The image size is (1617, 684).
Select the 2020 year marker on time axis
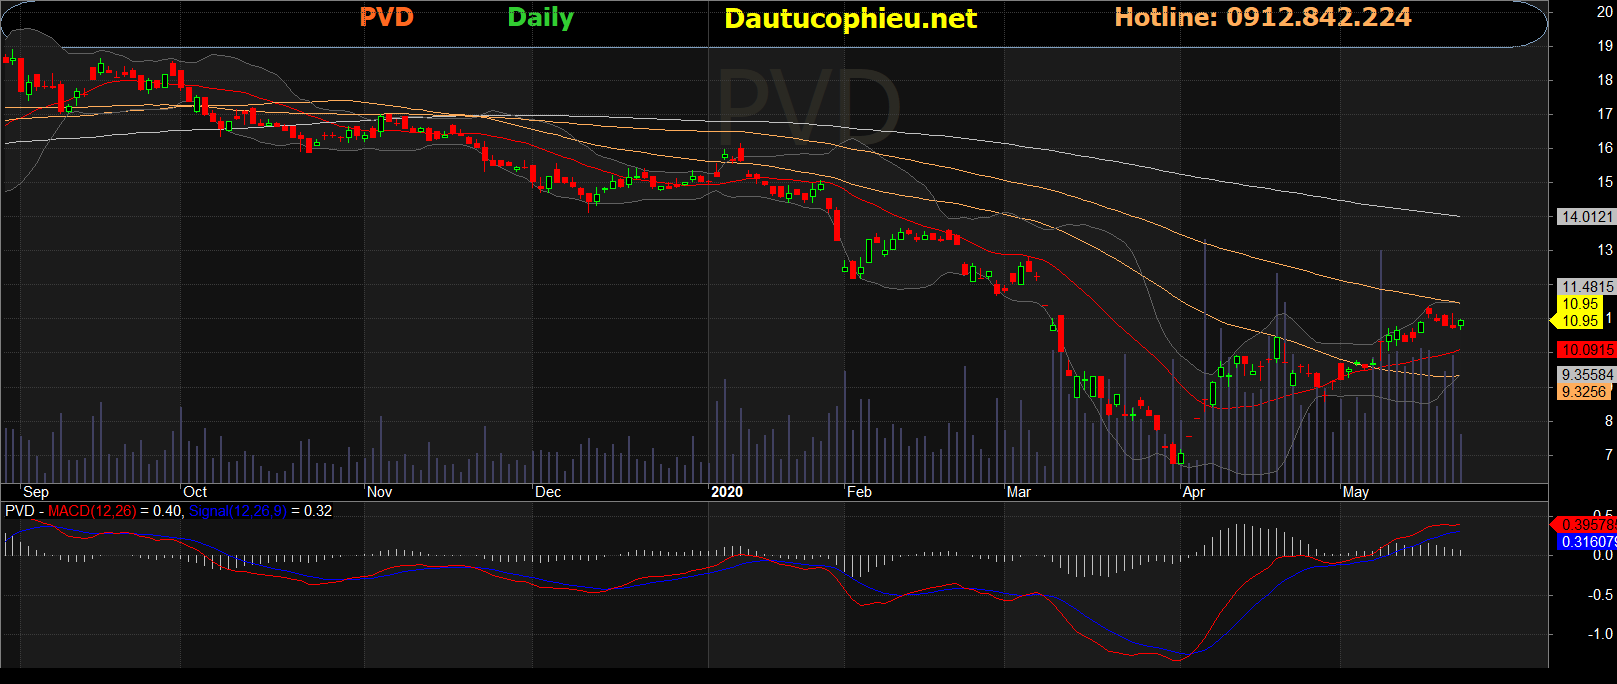tap(727, 492)
